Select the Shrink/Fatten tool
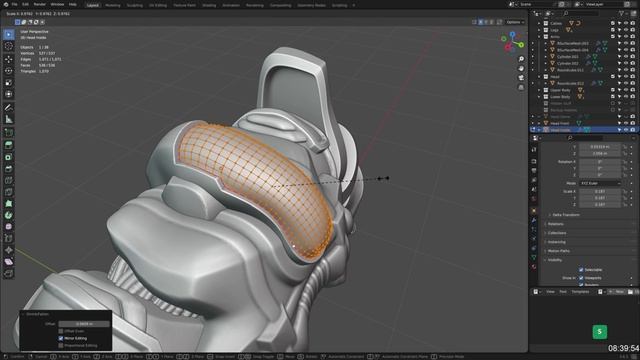Image resolution: width=640 pixels, height=360 pixels. pyautogui.click(x=9, y=250)
